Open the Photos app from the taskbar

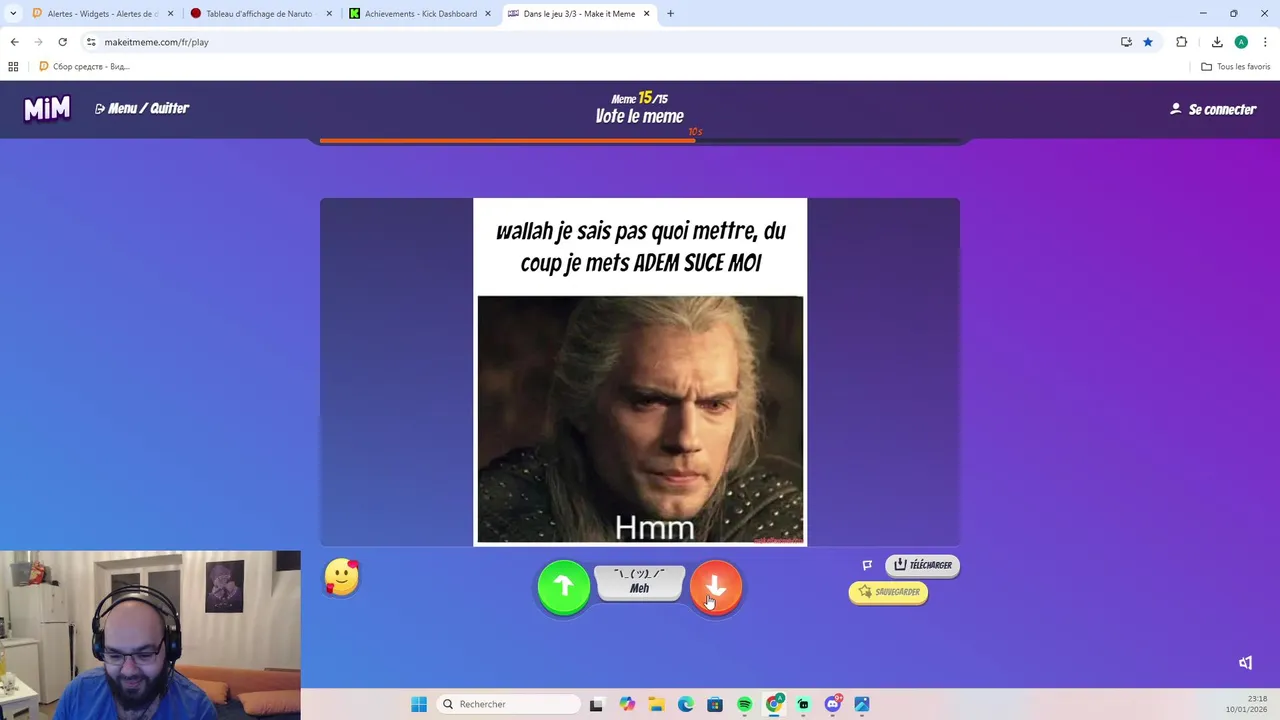tap(862, 704)
